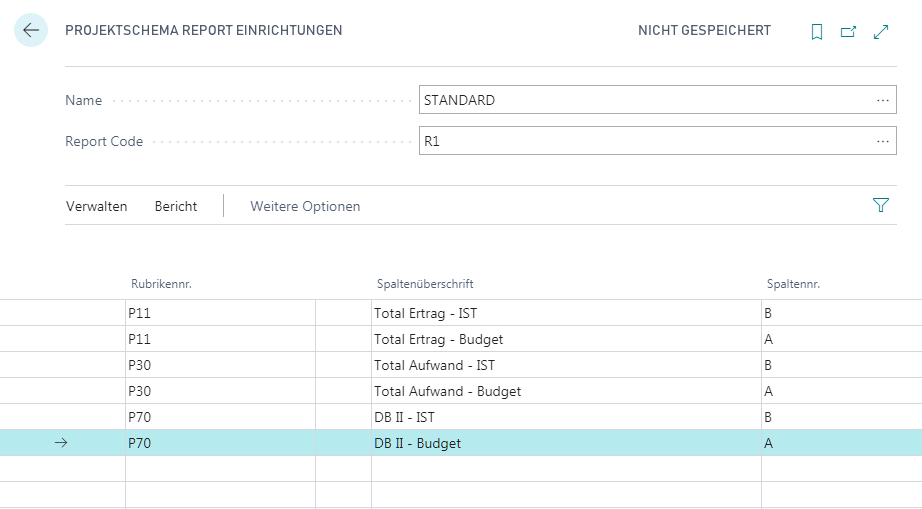The width and height of the screenshot is (922, 509).
Task: Select the DB II - Budget cell
Action: pyautogui.click(x=566, y=443)
